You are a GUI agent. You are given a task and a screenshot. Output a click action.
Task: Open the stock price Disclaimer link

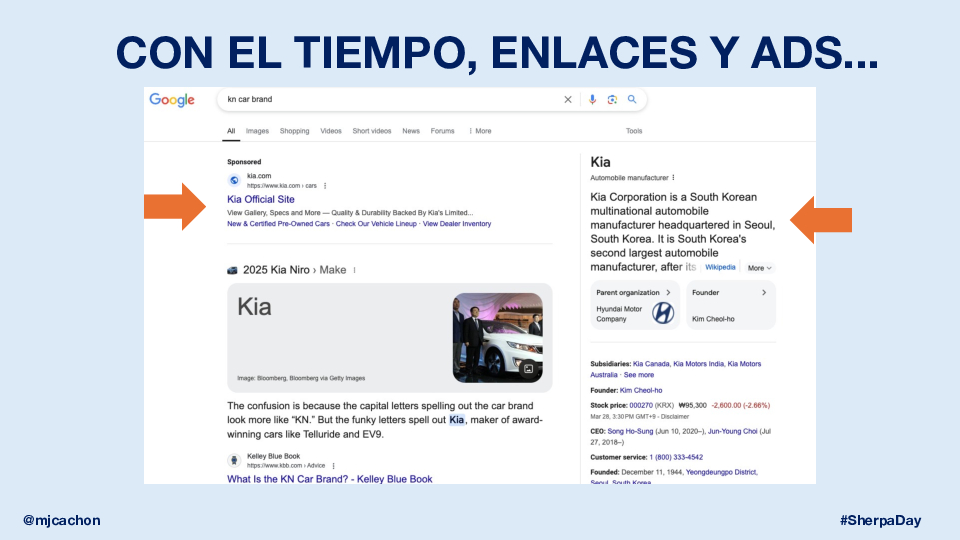tap(675, 416)
